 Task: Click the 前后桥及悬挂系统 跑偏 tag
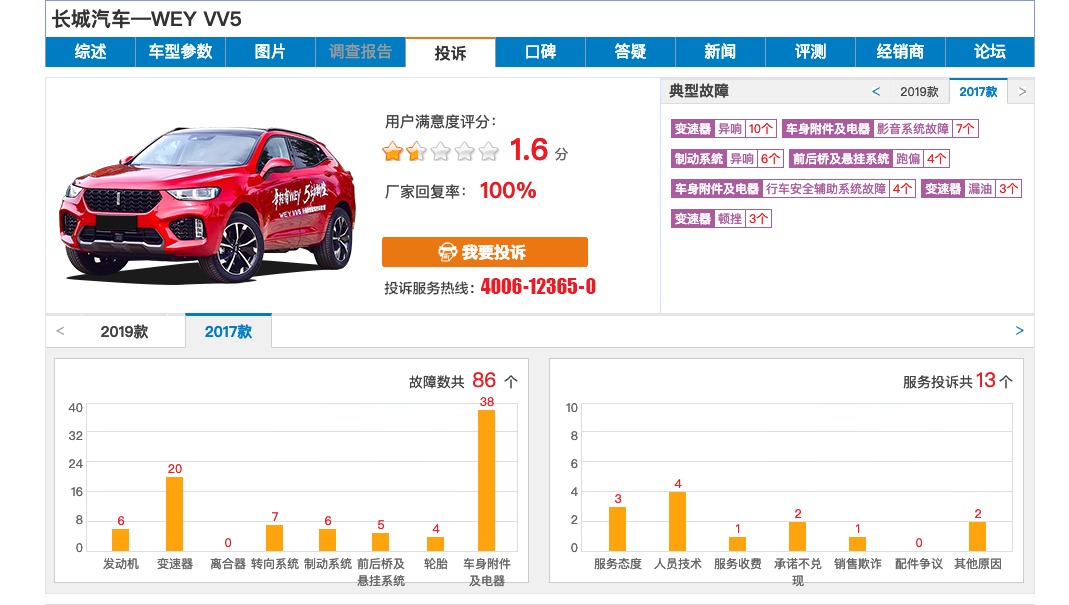click(x=869, y=158)
